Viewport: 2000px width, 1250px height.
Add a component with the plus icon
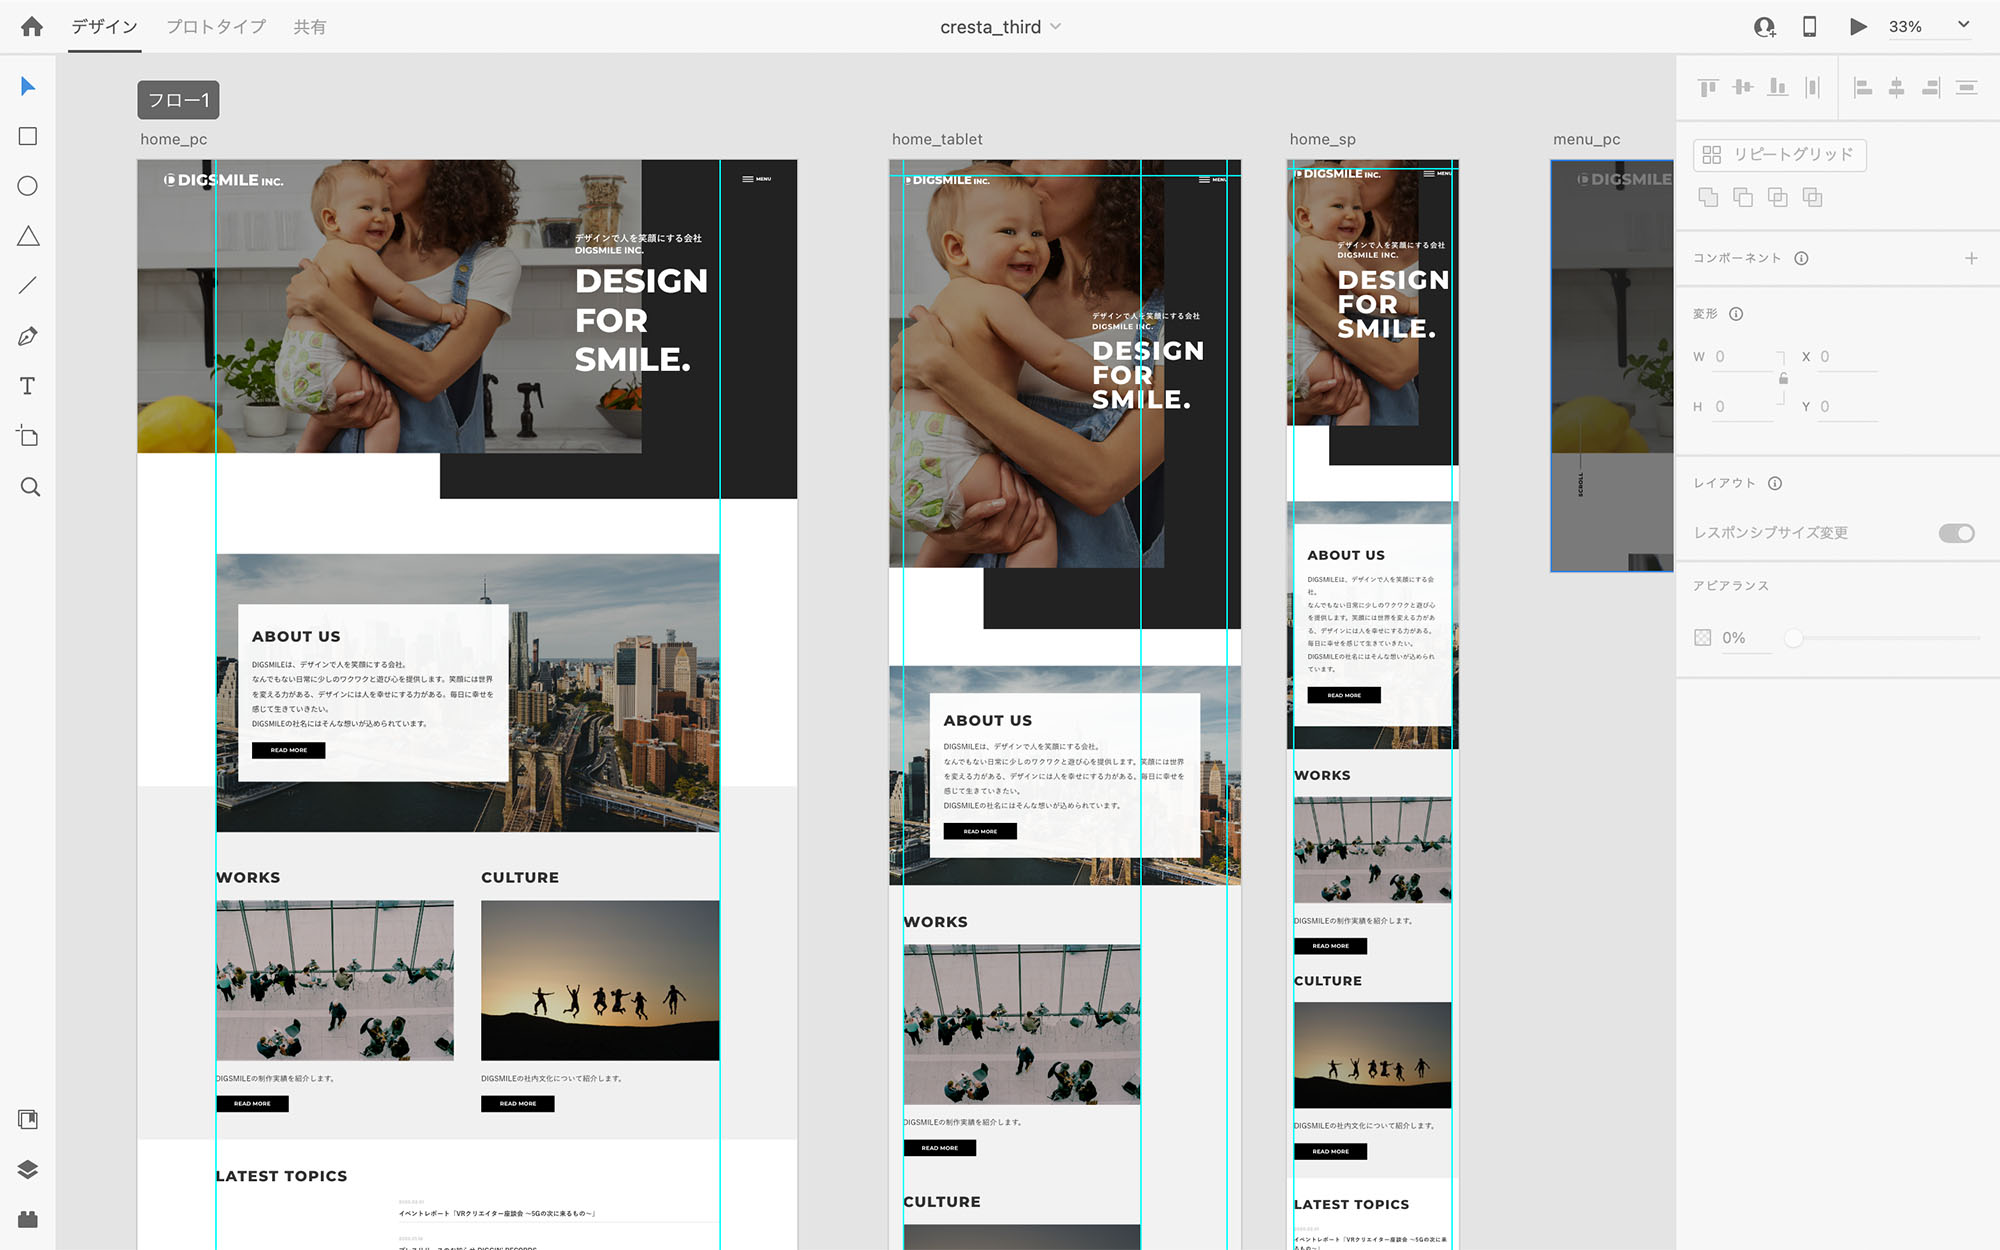[x=1971, y=258]
